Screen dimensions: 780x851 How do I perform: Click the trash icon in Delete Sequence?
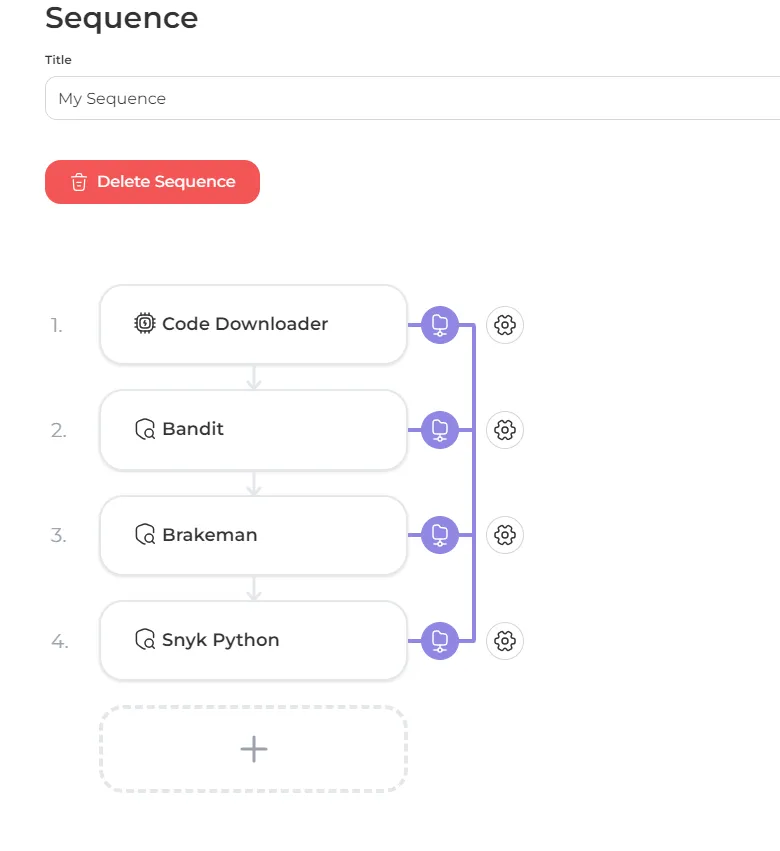(79, 182)
